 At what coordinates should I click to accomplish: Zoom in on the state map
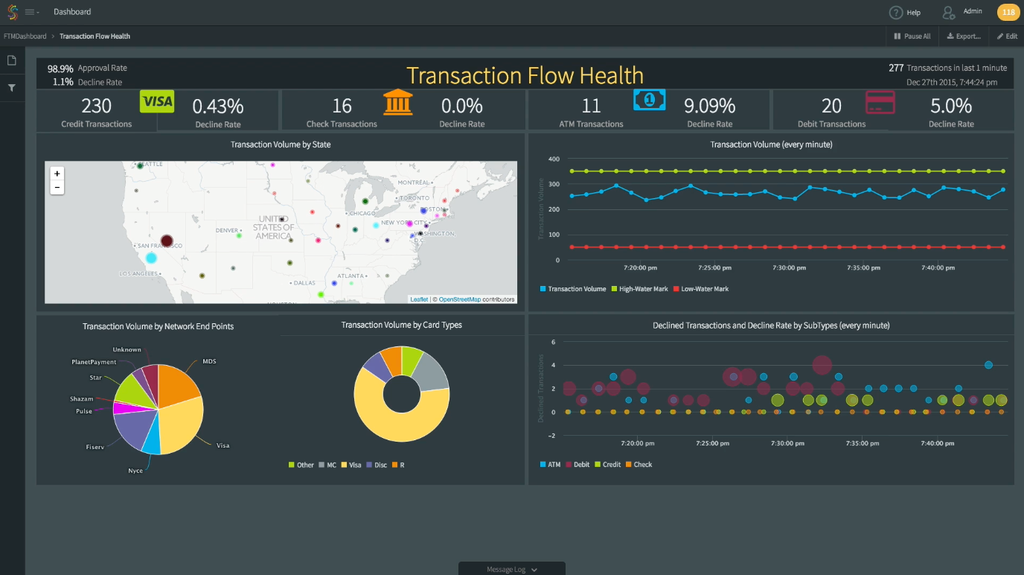pyautogui.click(x=57, y=173)
